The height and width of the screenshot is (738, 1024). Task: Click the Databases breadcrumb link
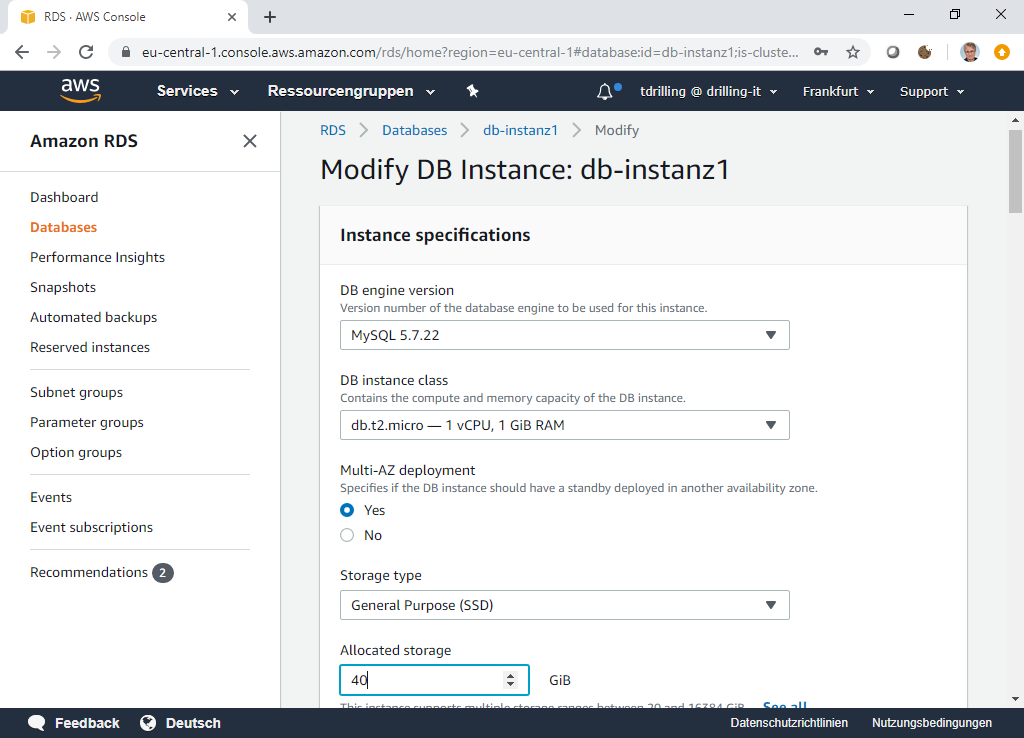coord(414,130)
